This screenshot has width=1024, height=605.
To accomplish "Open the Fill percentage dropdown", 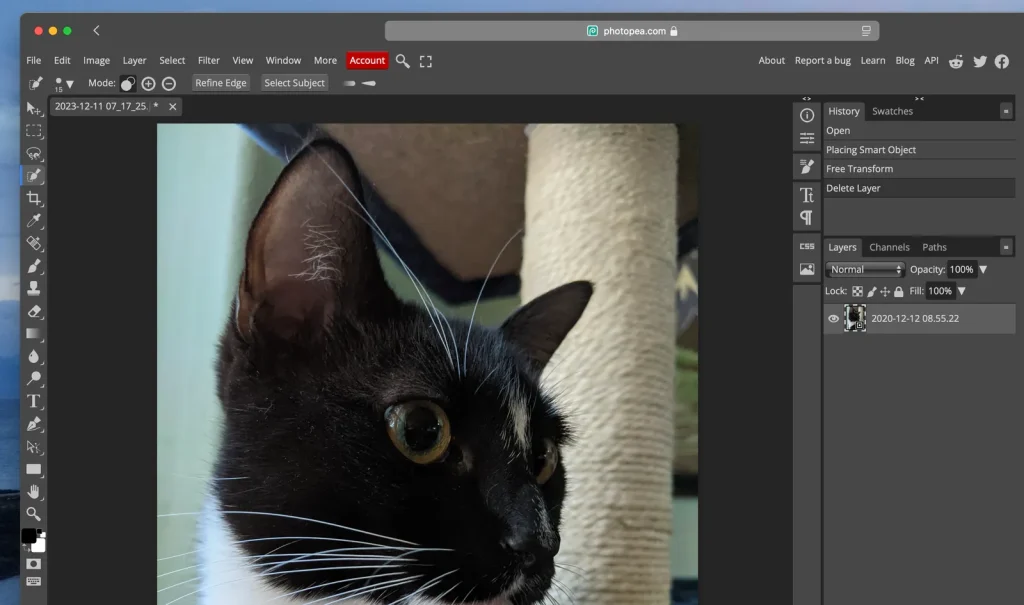I will click(x=963, y=291).
